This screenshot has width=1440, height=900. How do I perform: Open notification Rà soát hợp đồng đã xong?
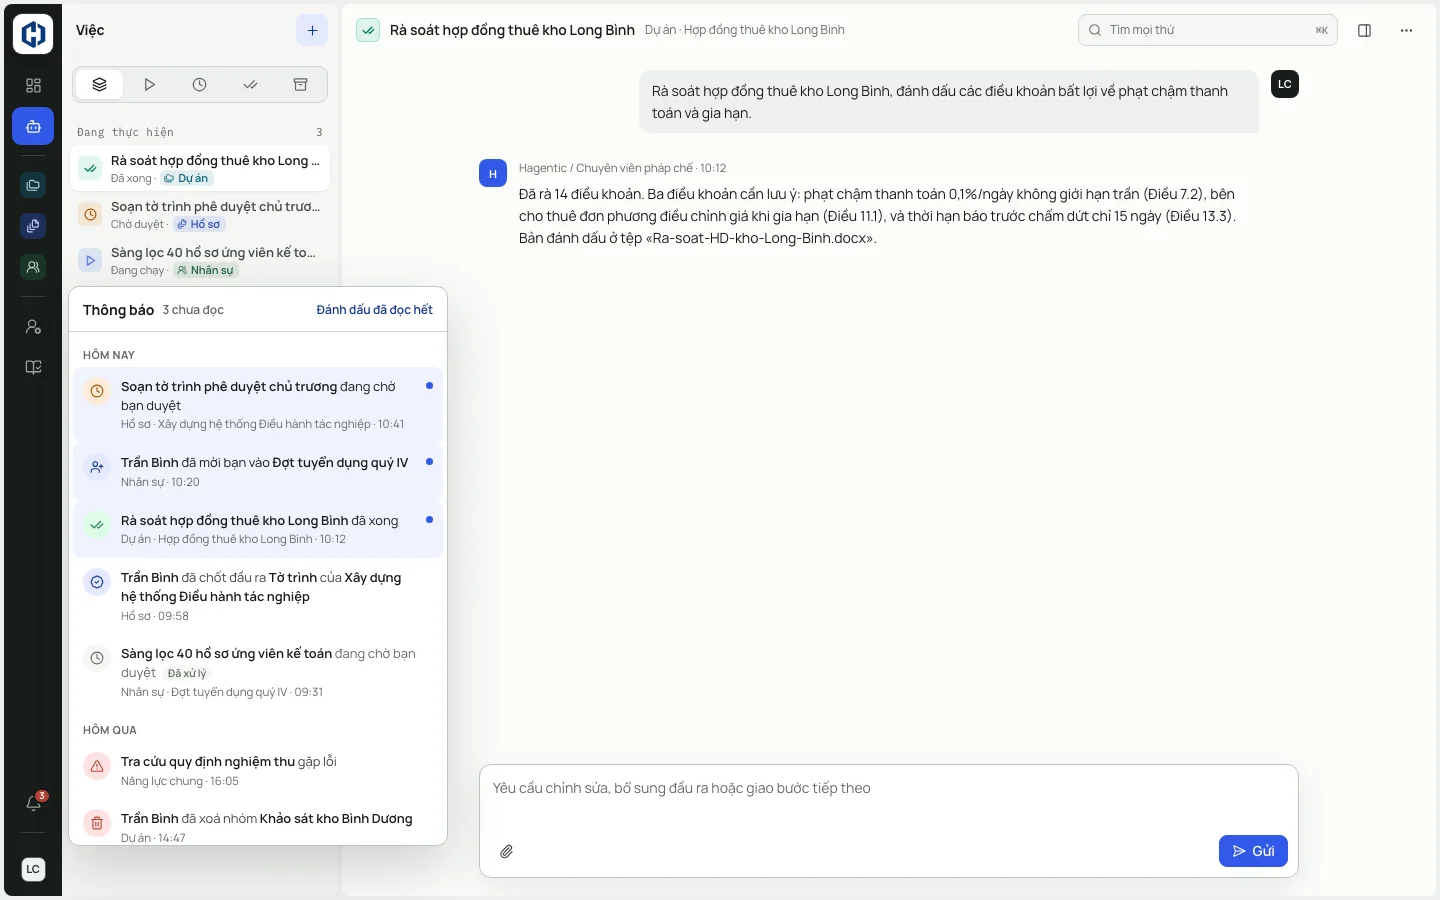[258, 529]
